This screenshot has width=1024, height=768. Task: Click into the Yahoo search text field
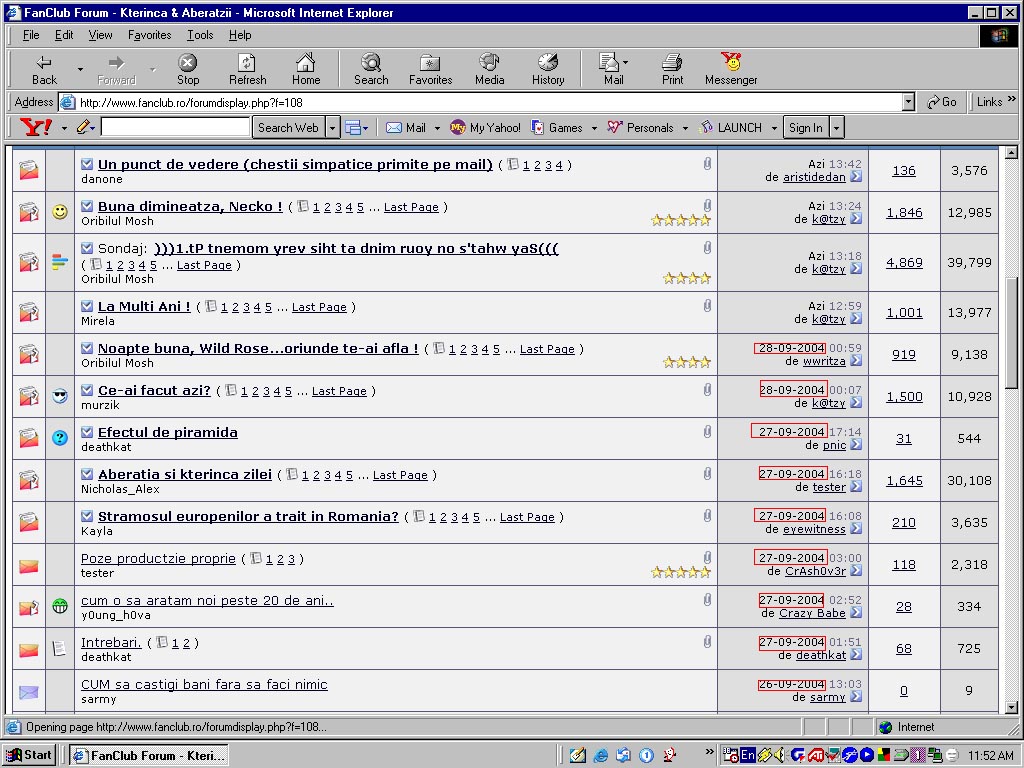175,127
